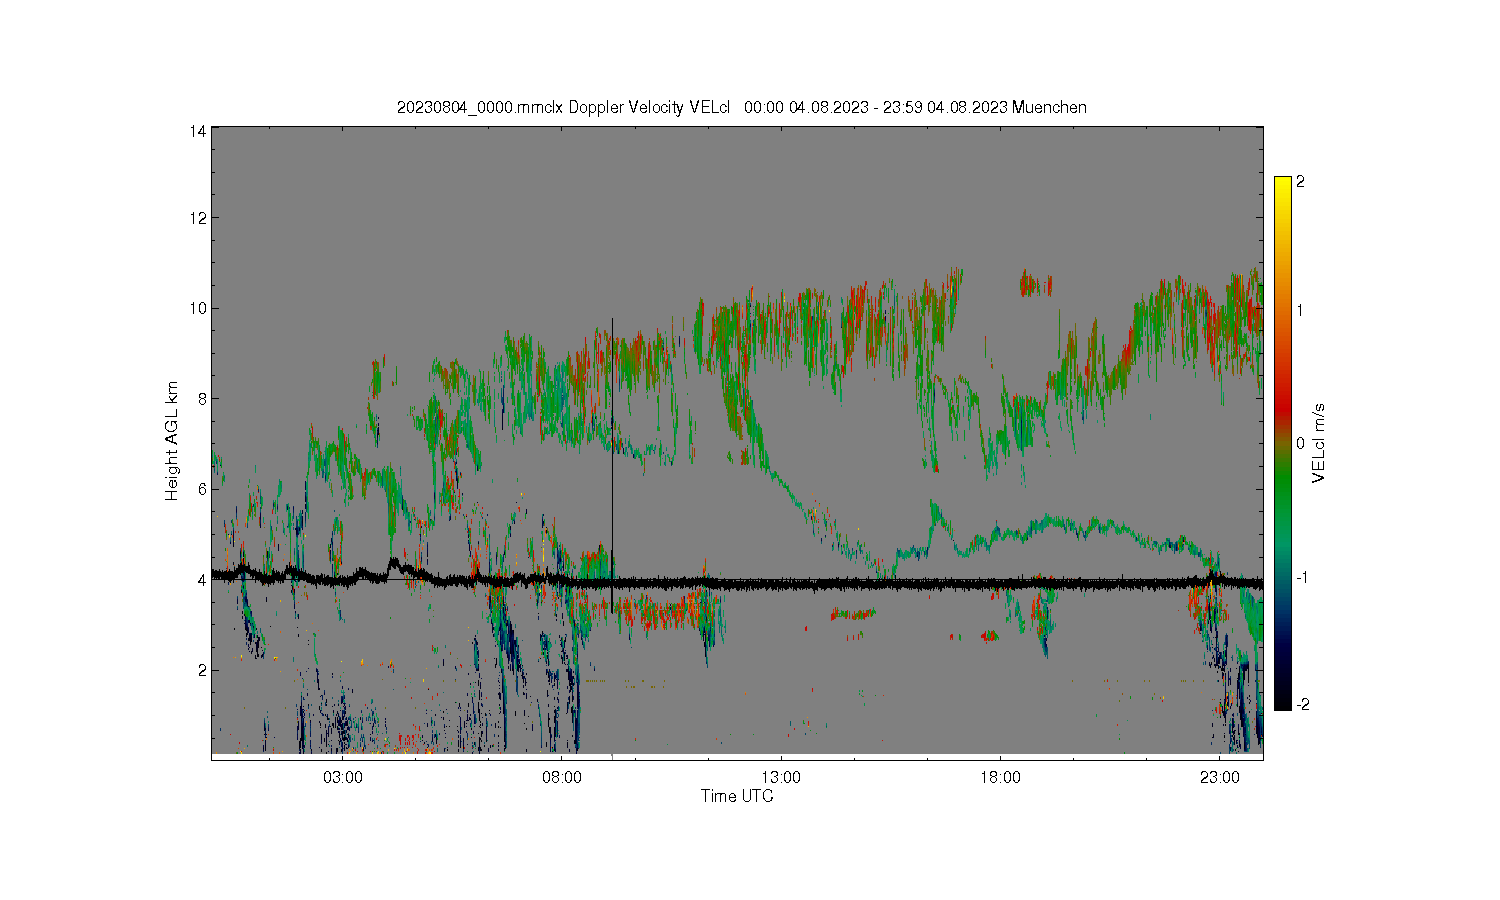The height and width of the screenshot is (900, 1500).
Task: Click the '13:00' time tick label
Action: pyautogui.click(x=781, y=777)
